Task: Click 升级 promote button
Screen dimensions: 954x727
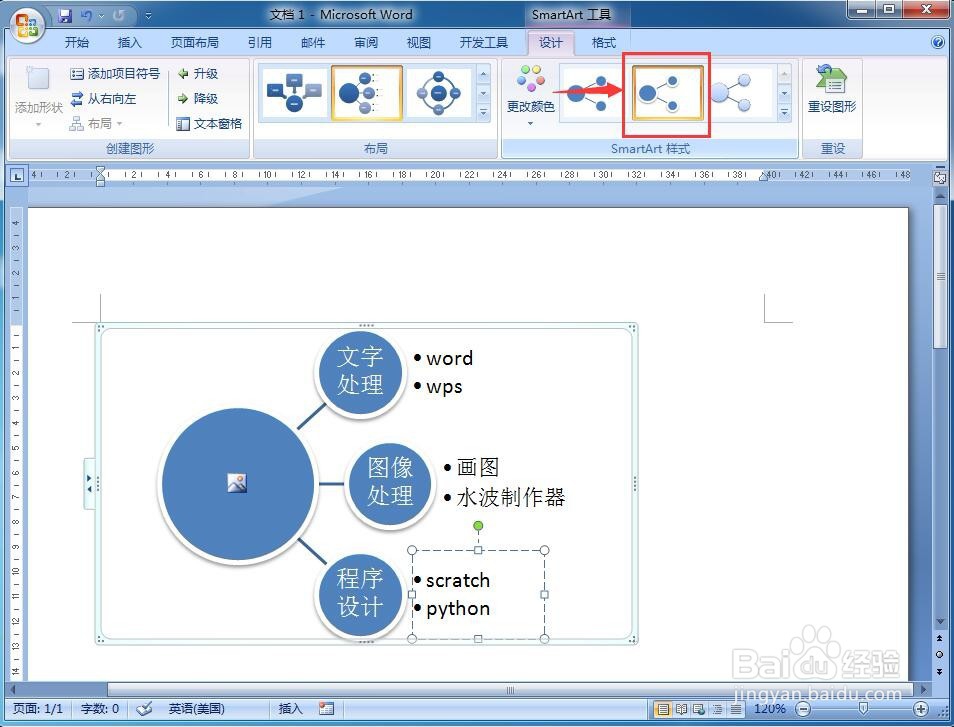Action: point(198,74)
